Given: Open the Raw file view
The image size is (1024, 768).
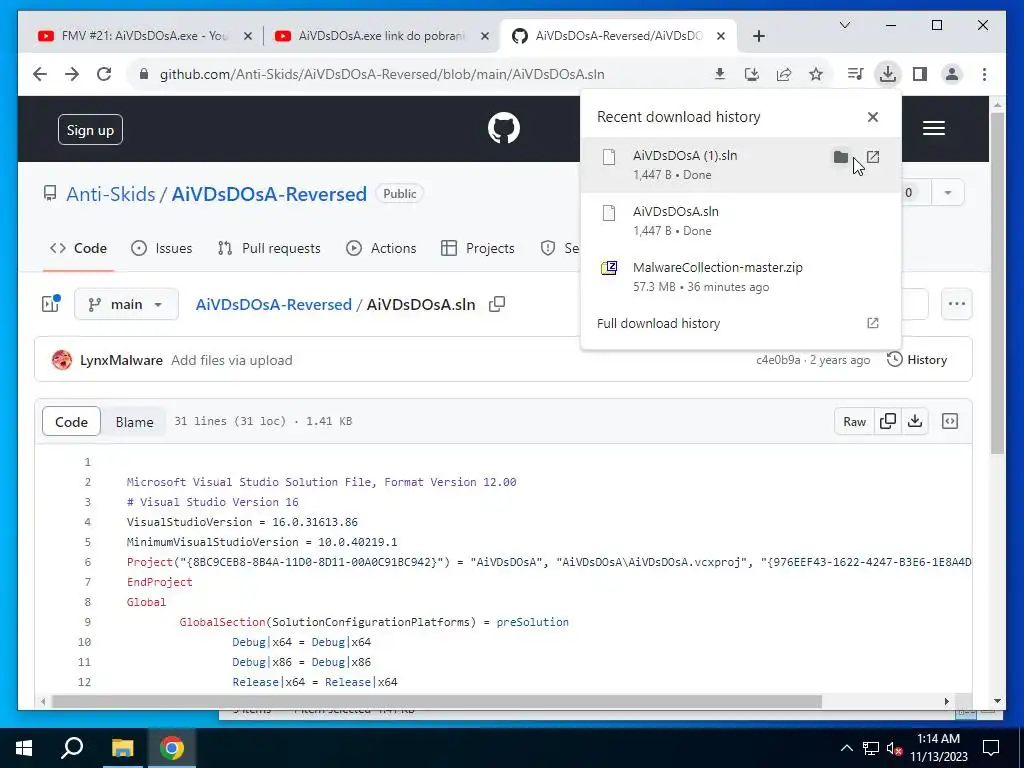Looking at the screenshot, I should pyautogui.click(x=854, y=422).
